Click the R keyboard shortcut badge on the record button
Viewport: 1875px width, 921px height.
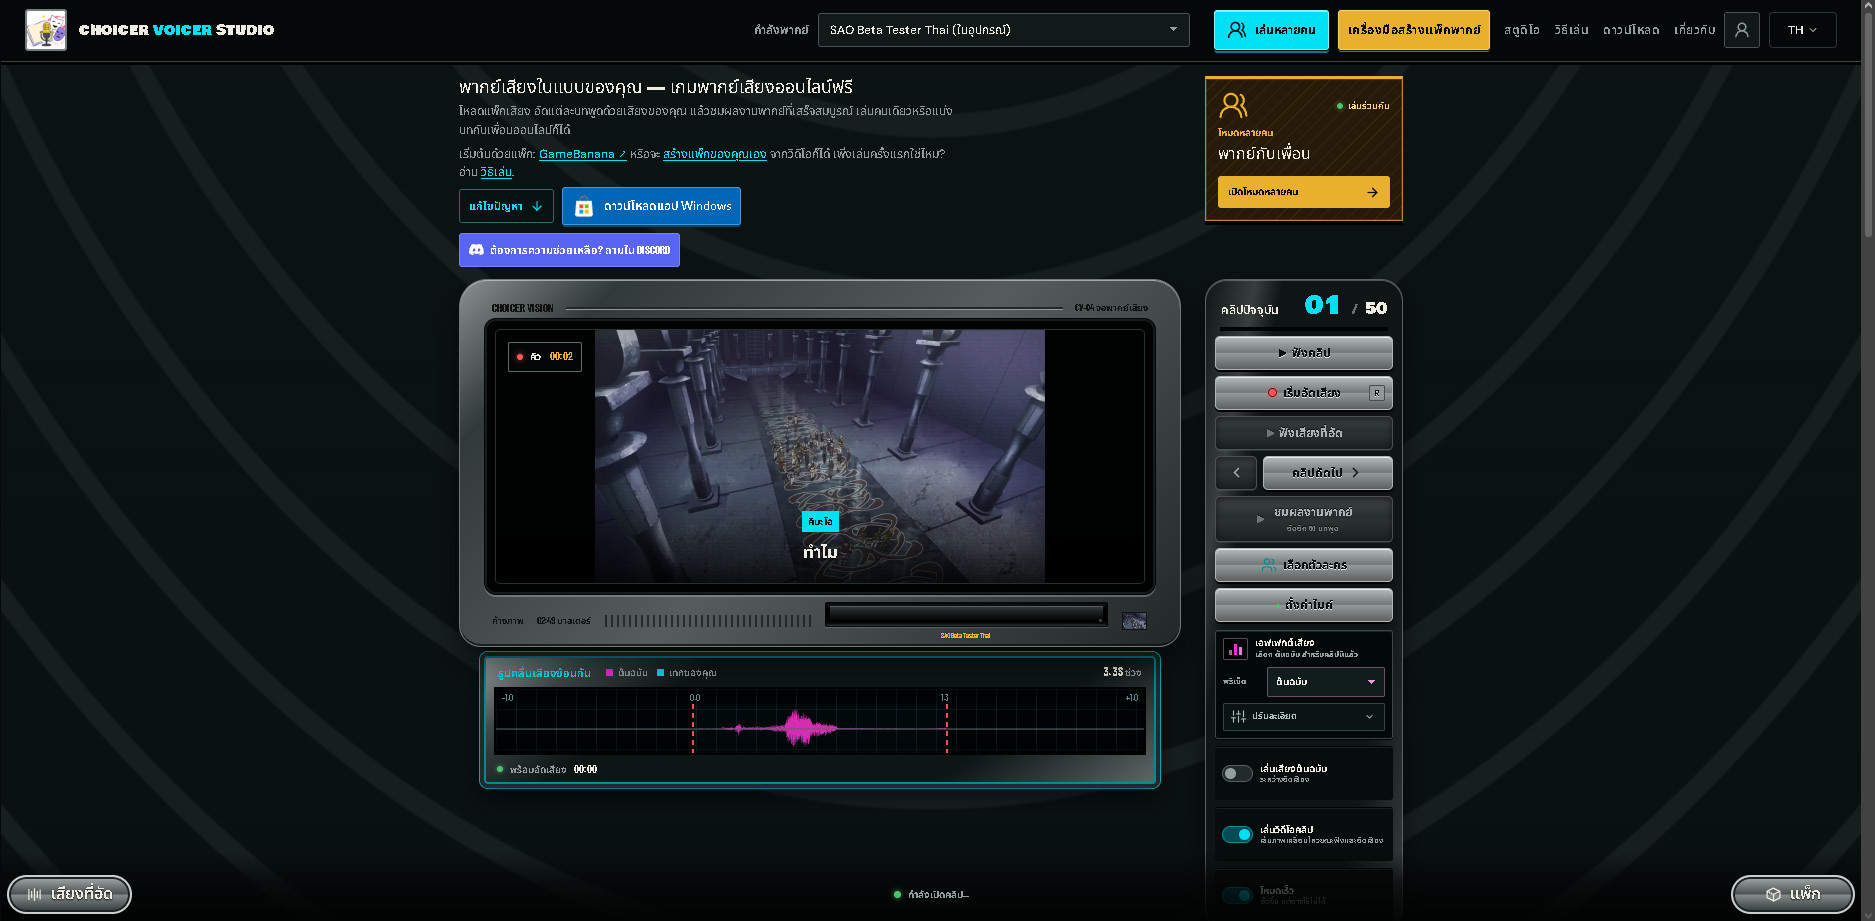coord(1377,393)
